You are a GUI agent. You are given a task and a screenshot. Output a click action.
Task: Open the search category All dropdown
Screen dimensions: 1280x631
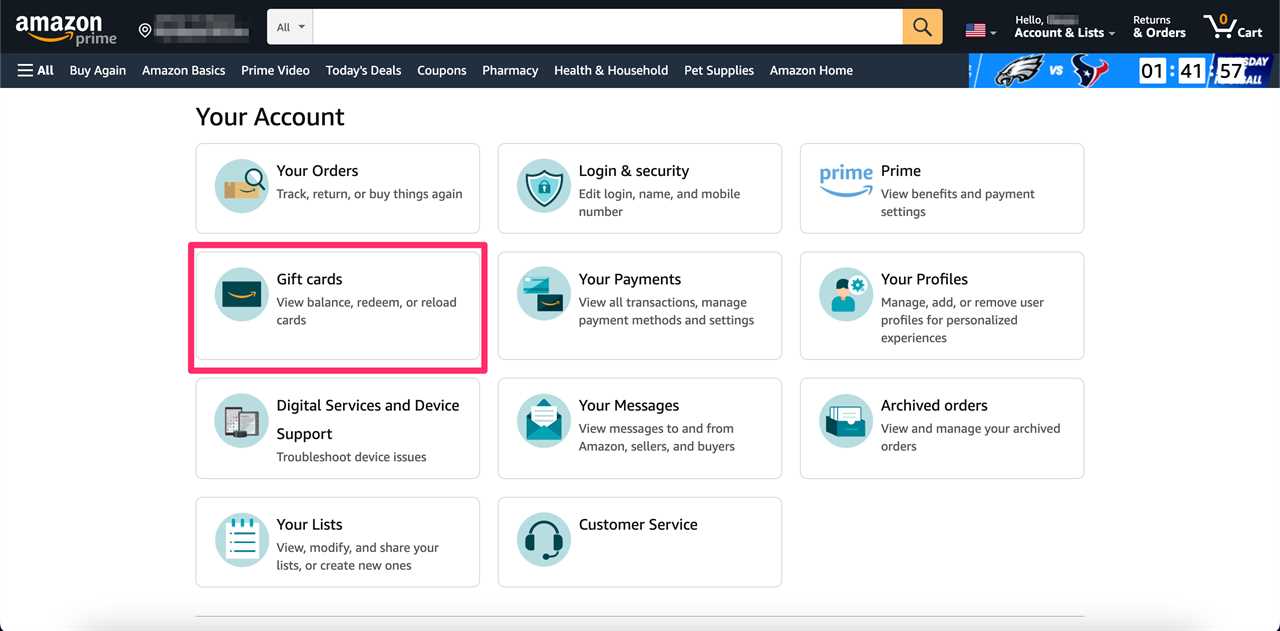[x=288, y=26]
